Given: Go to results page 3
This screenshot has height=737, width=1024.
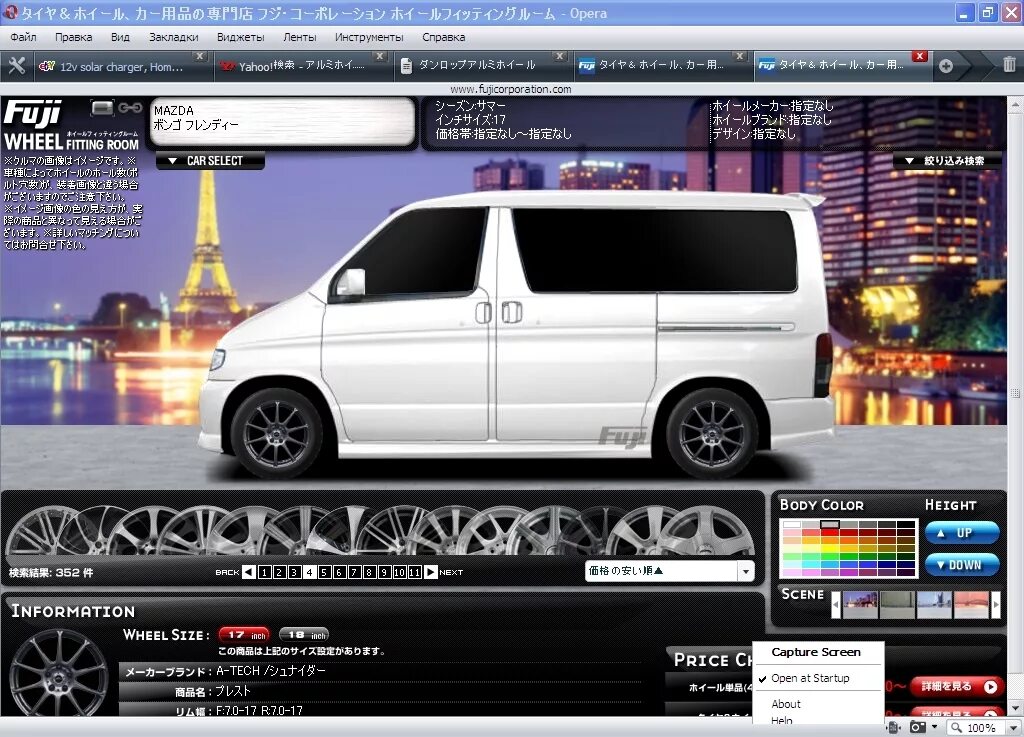Looking at the screenshot, I should click(x=294, y=572).
